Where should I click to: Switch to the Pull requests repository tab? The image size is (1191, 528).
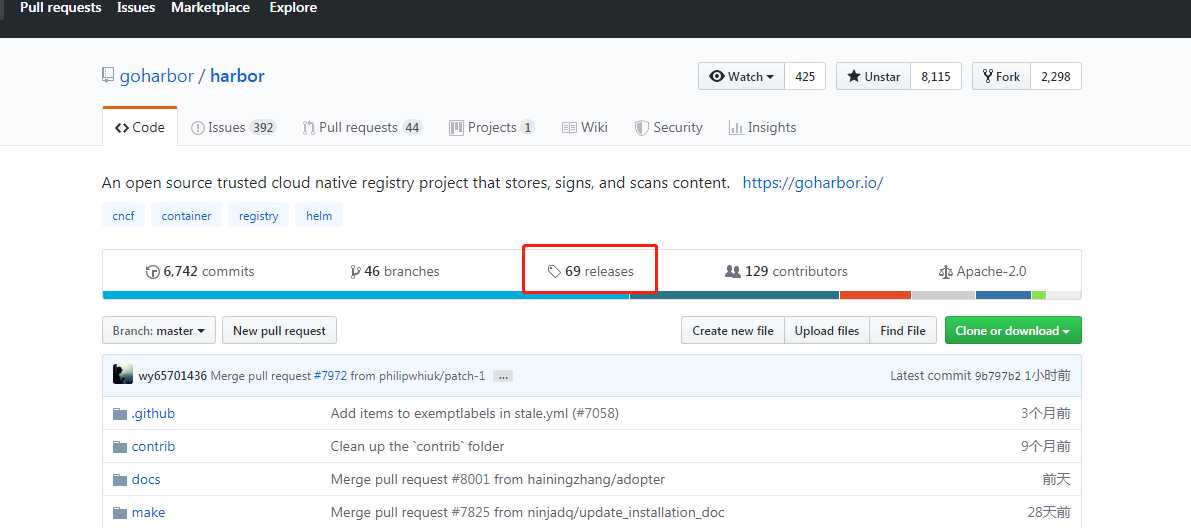(x=362, y=127)
